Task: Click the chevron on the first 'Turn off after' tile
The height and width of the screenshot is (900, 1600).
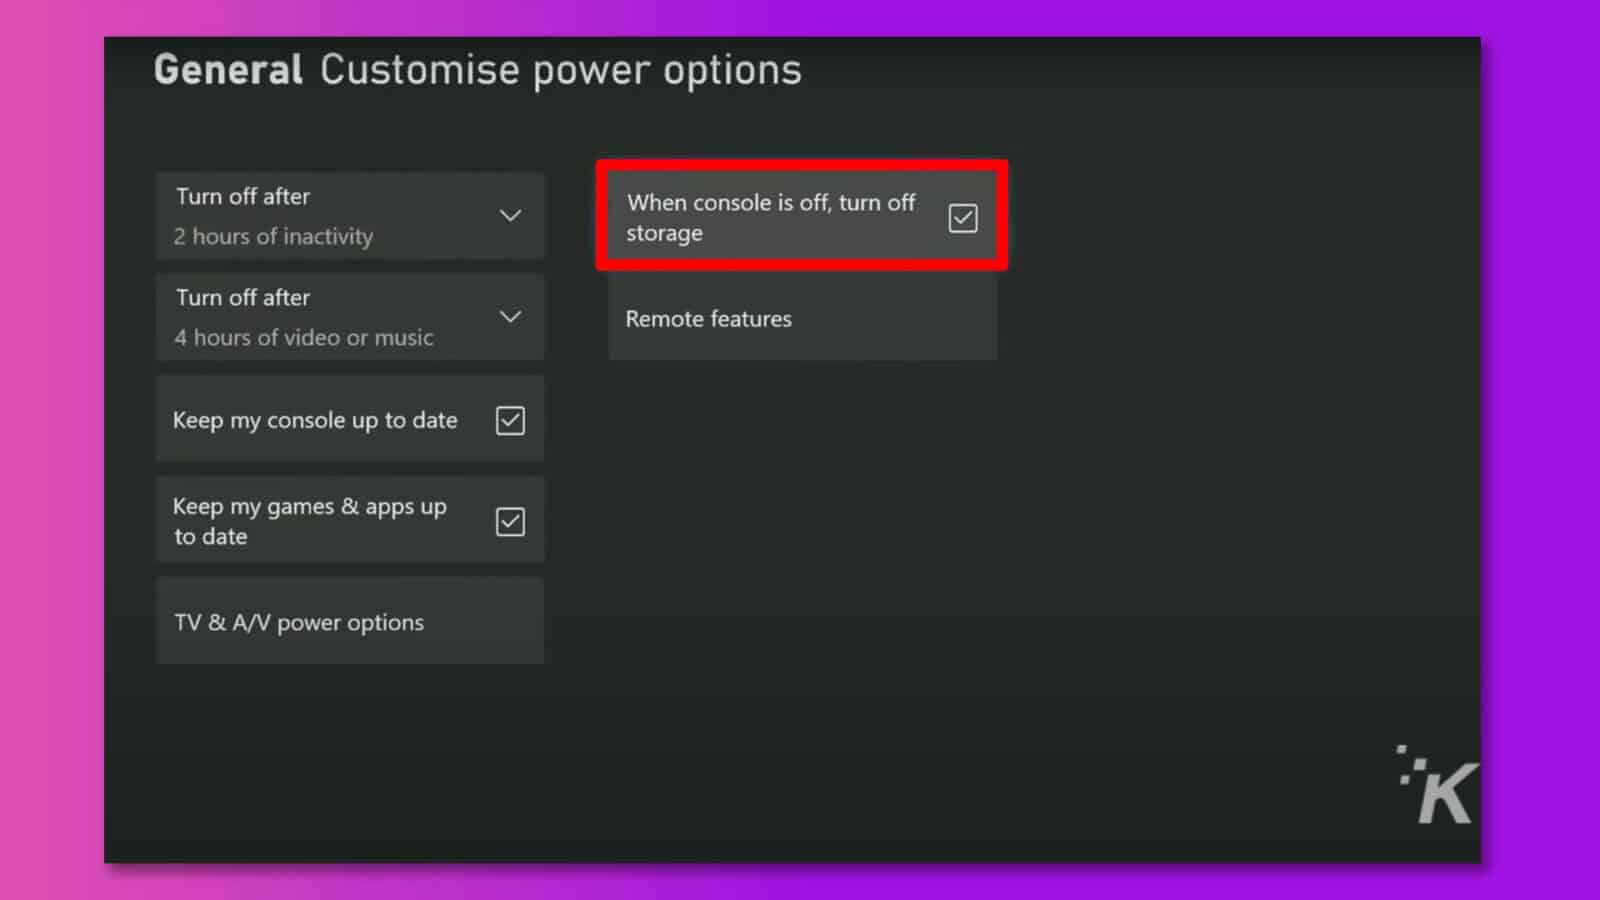Action: [511, 215]
